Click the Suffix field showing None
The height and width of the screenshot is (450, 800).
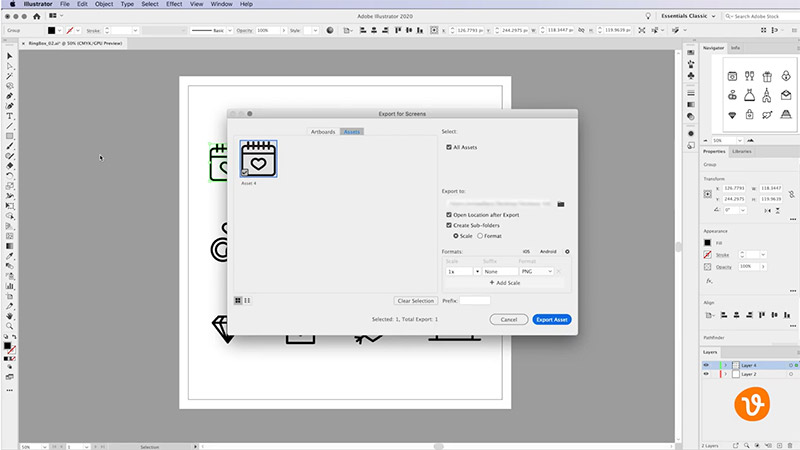[x=500, y=271]
